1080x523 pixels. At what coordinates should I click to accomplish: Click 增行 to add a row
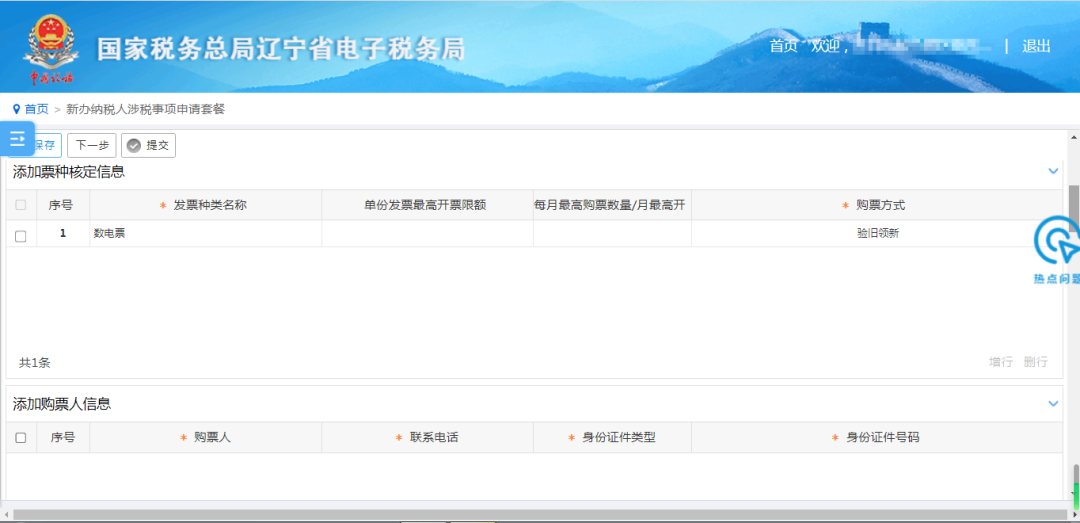(1001, 362)
